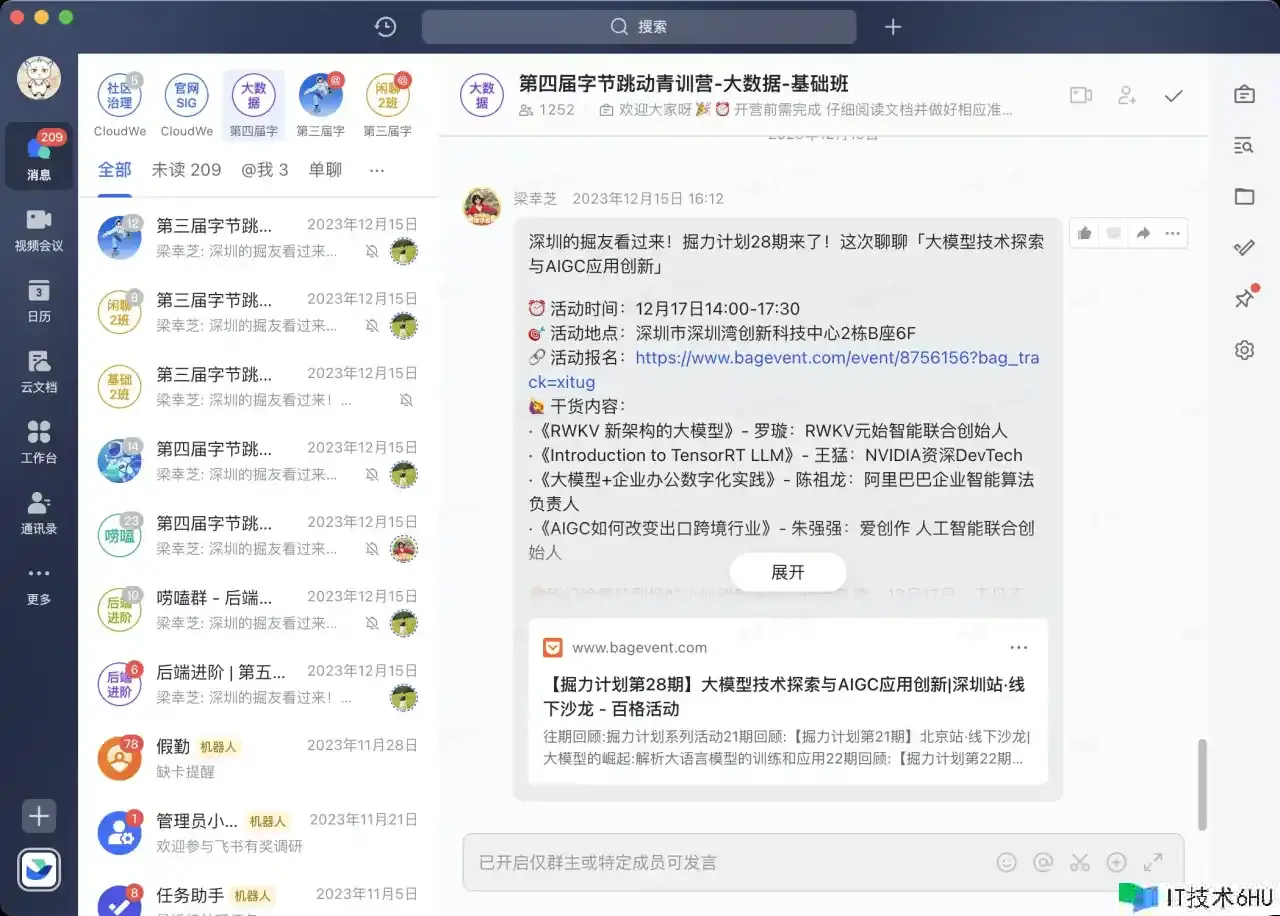This screenshot has width=1280, height=916.
Task: Open the history clock icon beside search
Action: 385,27
